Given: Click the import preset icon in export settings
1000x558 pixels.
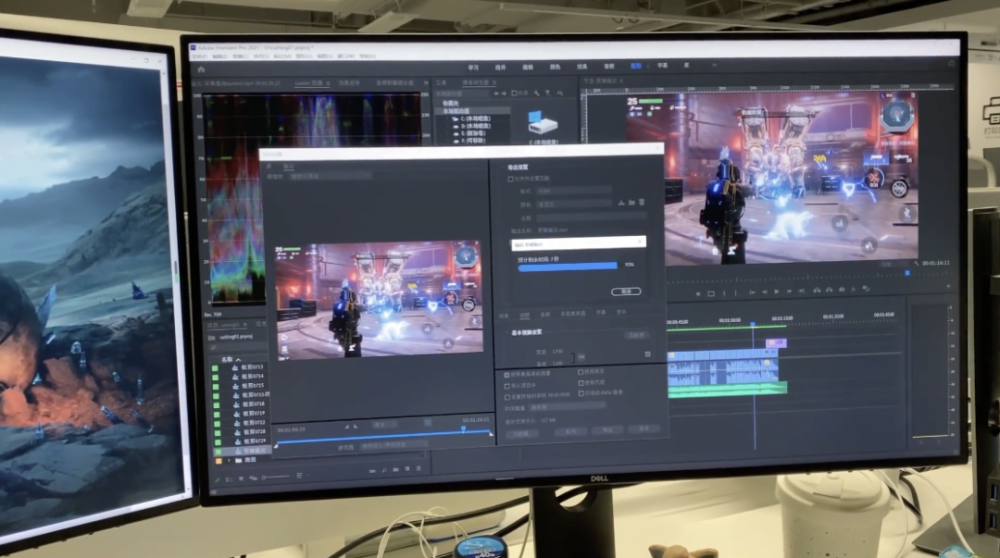Looking at the screenshot, I should (x=631, y=203).
